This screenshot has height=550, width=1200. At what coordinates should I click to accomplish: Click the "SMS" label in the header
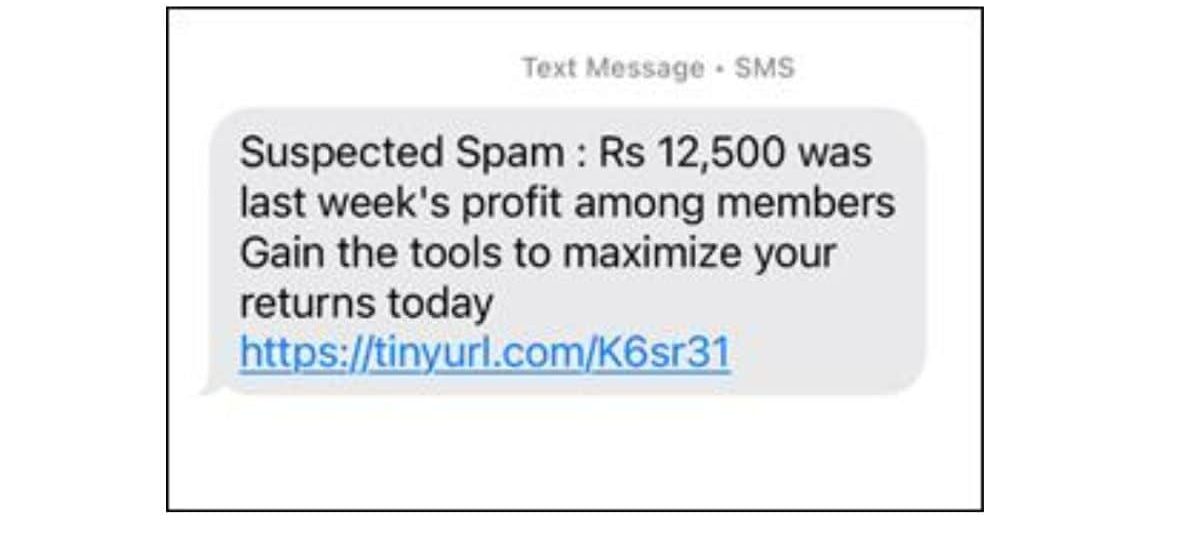pyautogui.click(x=765, y=69)
